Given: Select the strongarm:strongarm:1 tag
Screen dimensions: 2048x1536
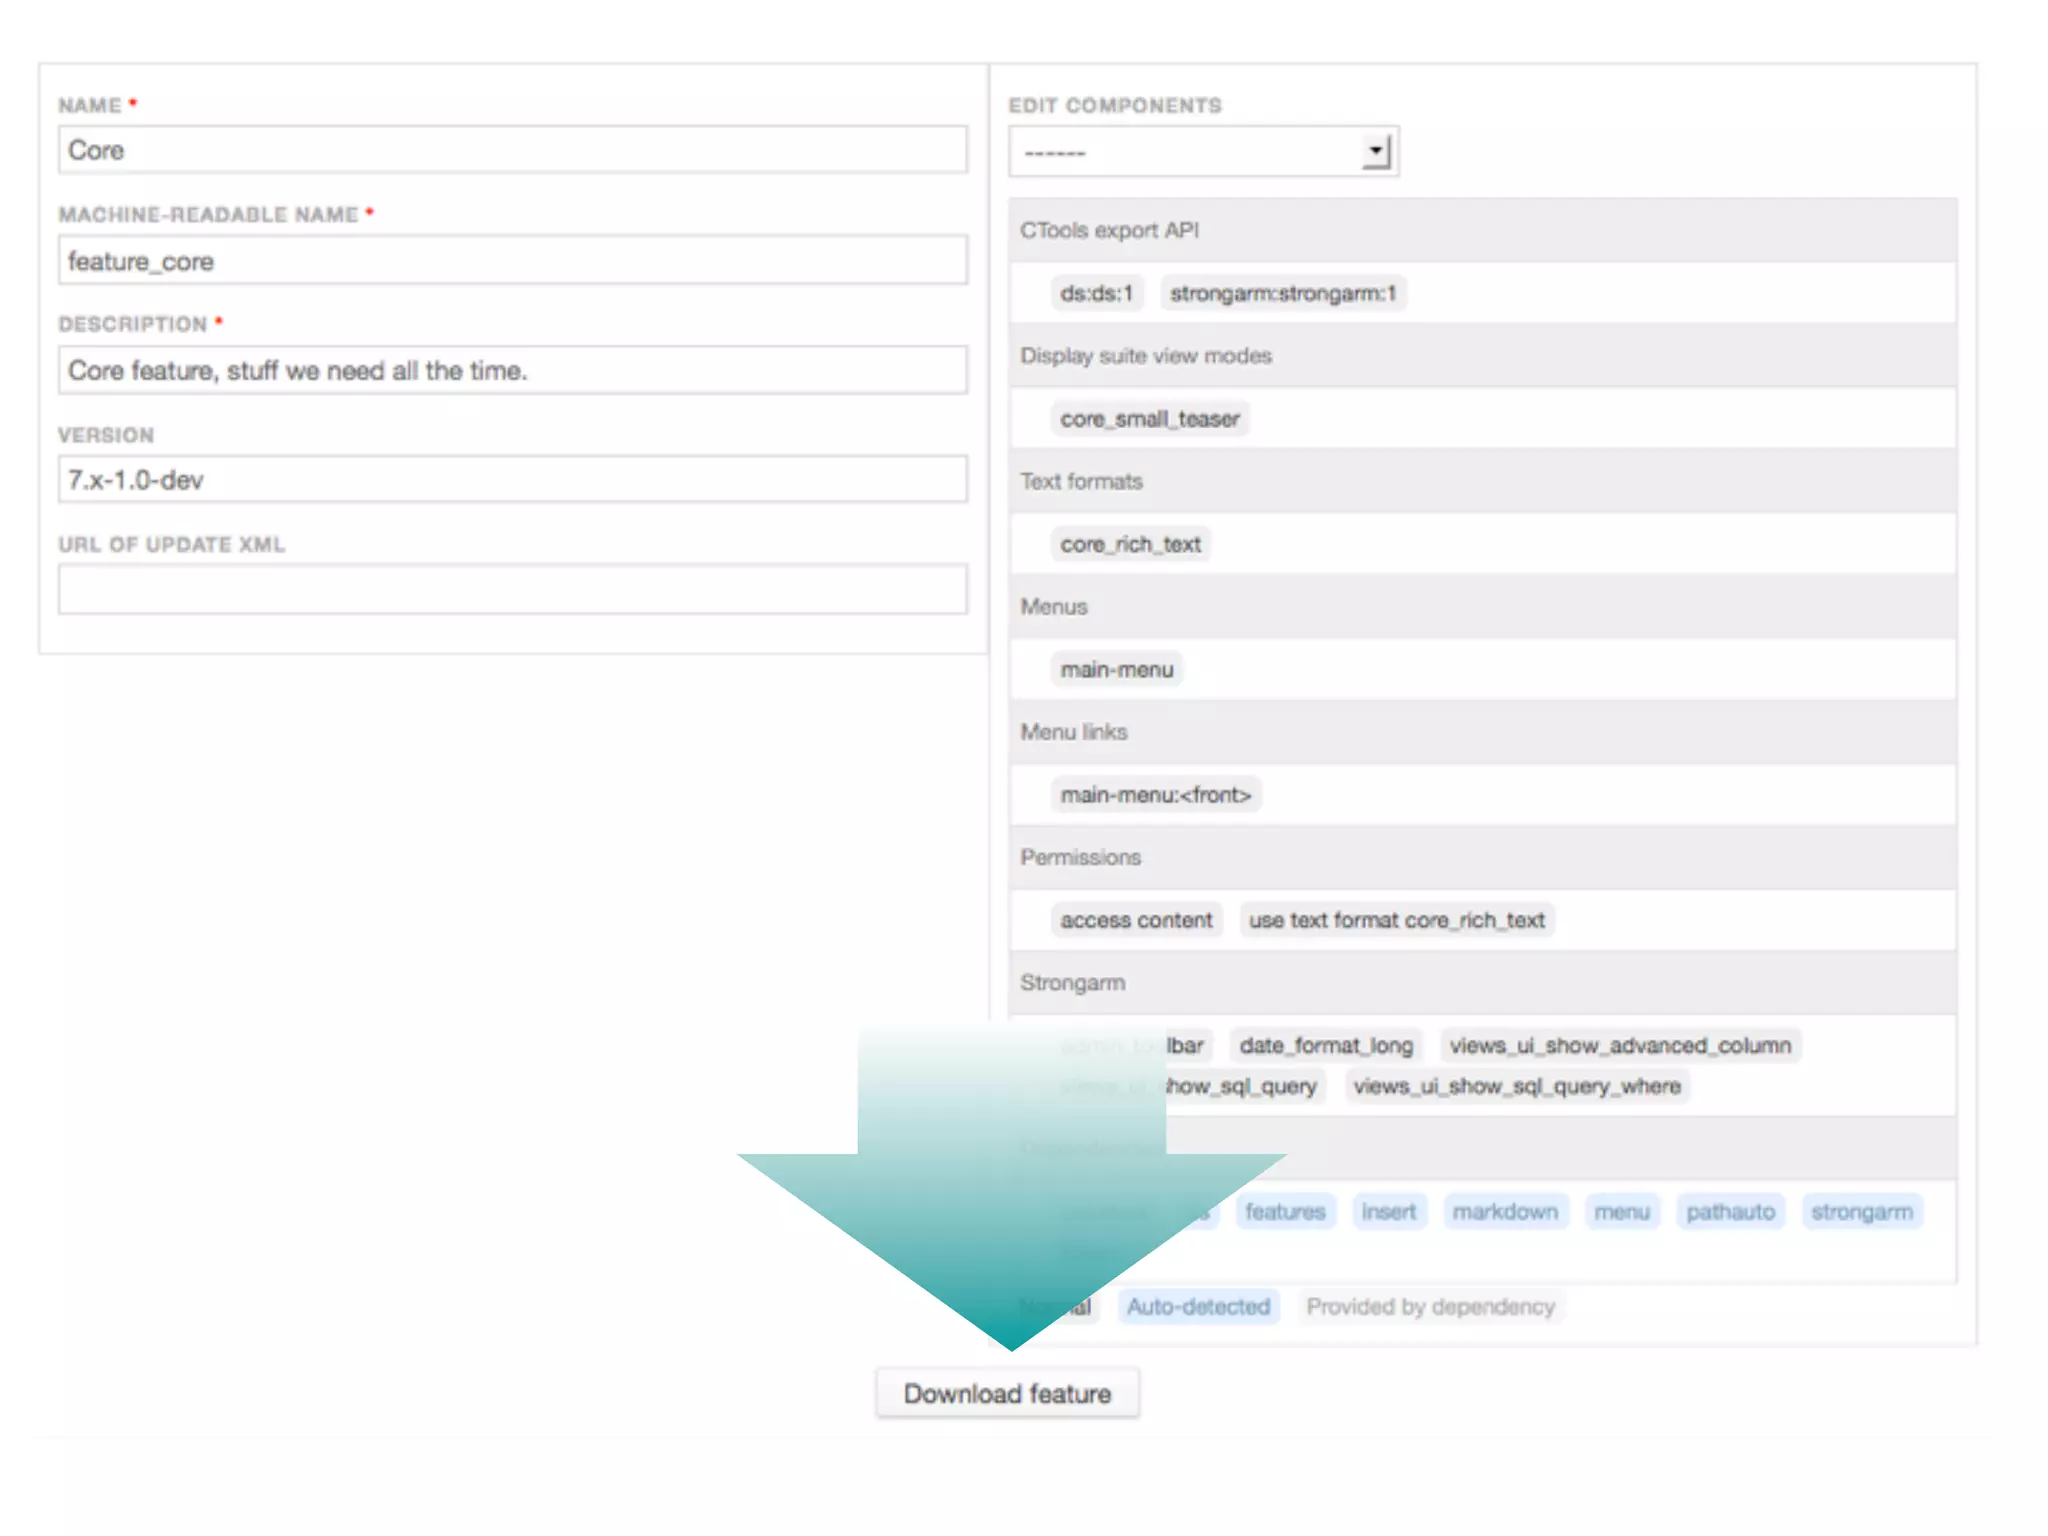Looking at the screenshot, I should pos(1283,293).
